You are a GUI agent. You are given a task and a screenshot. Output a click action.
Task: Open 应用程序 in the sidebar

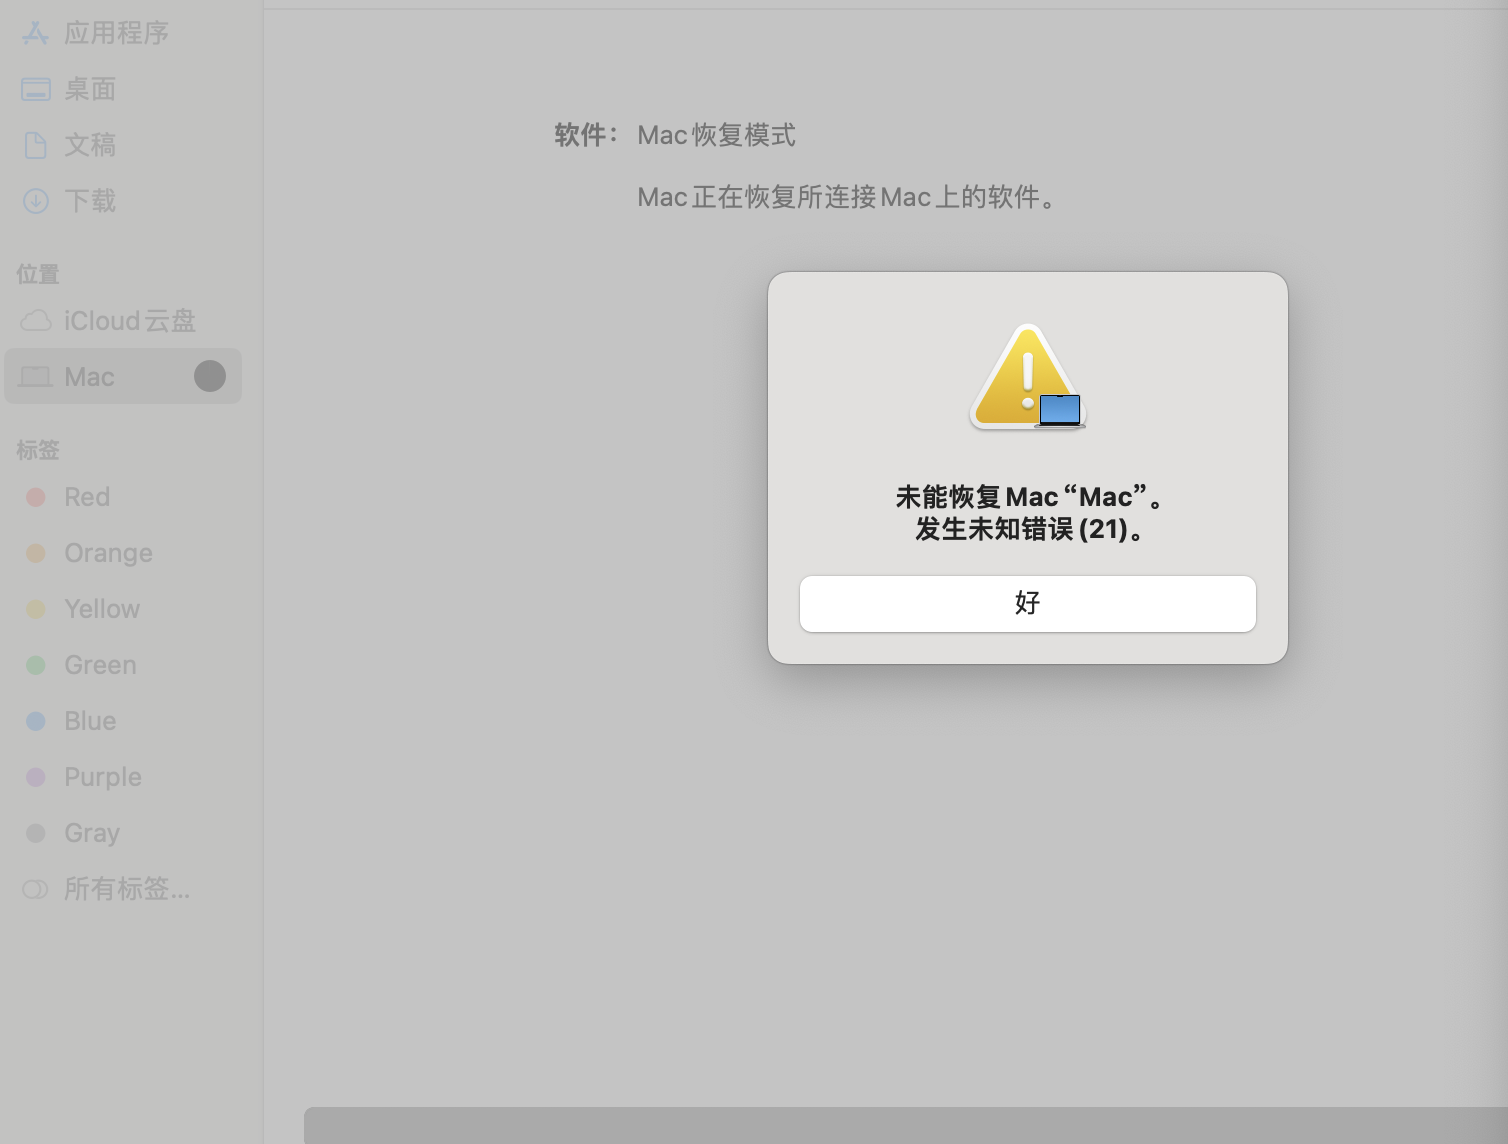(x=96, y=33)
